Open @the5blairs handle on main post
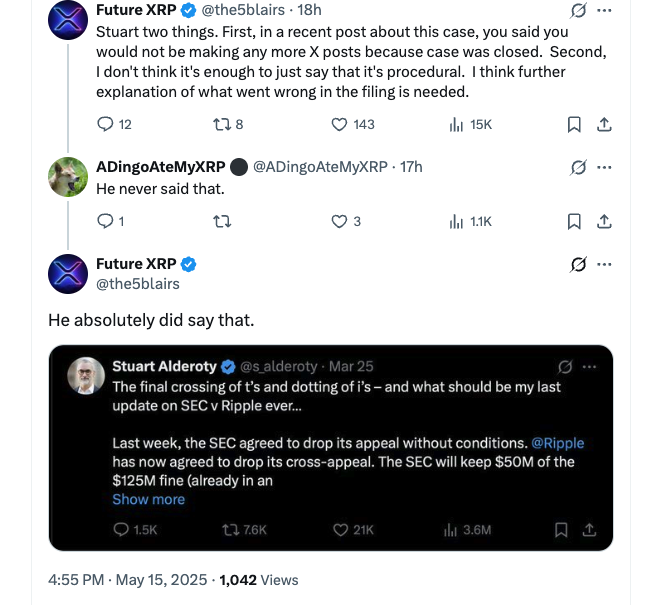This screenshot has height=605, width=657. tap(138, 284)
